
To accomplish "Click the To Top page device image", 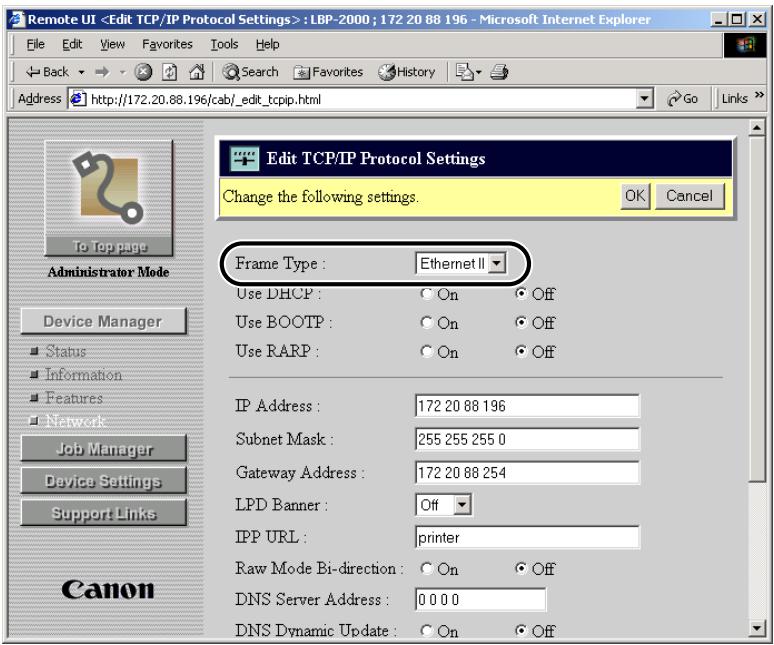I will tap(109, 198).
